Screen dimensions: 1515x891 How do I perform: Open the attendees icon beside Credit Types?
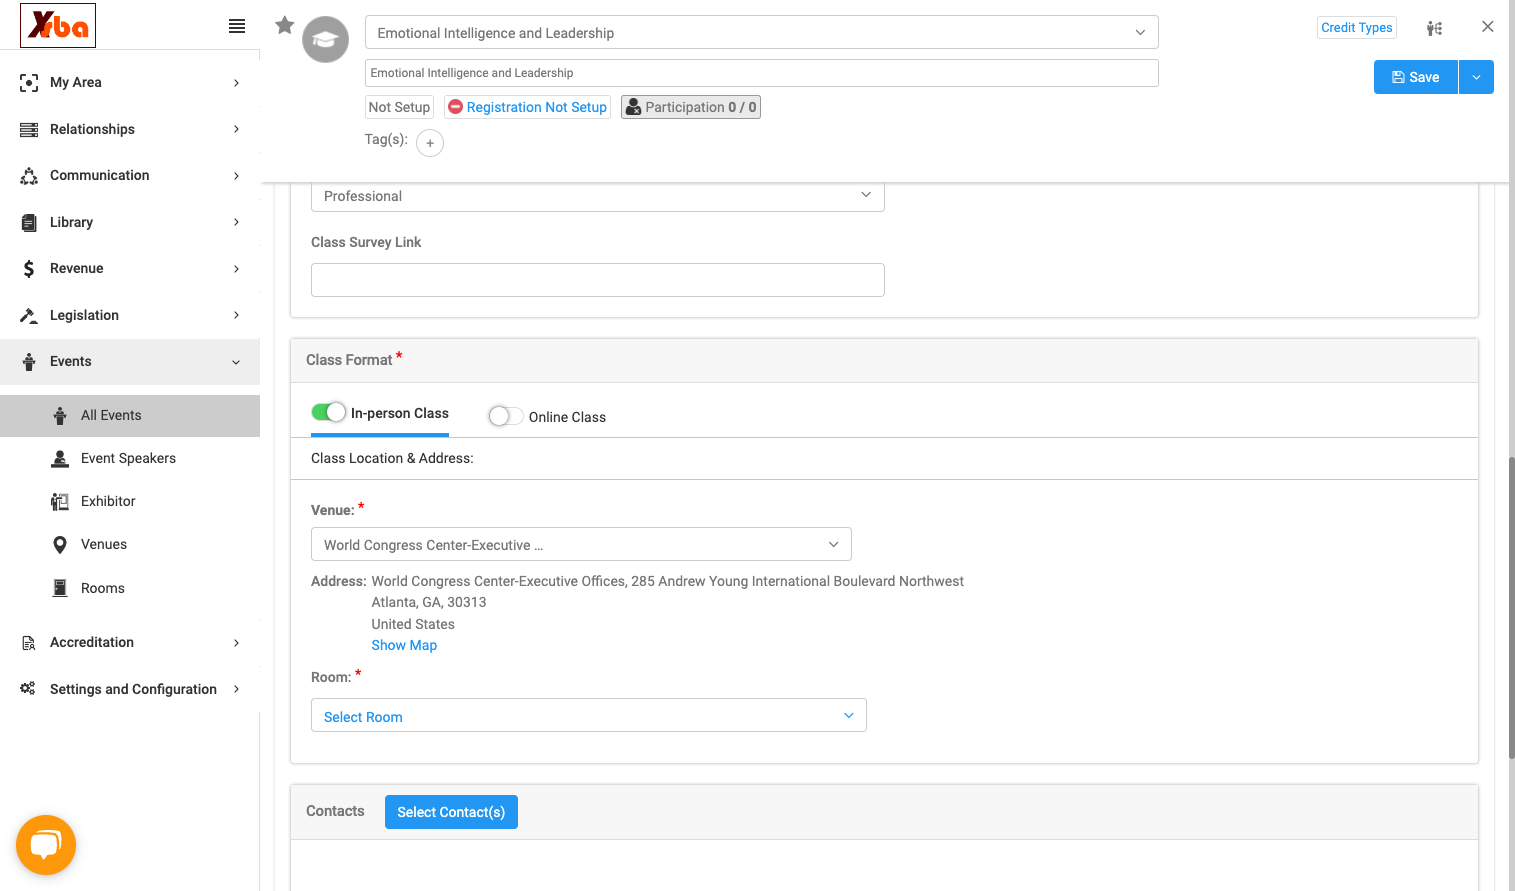click(1434, 28)
